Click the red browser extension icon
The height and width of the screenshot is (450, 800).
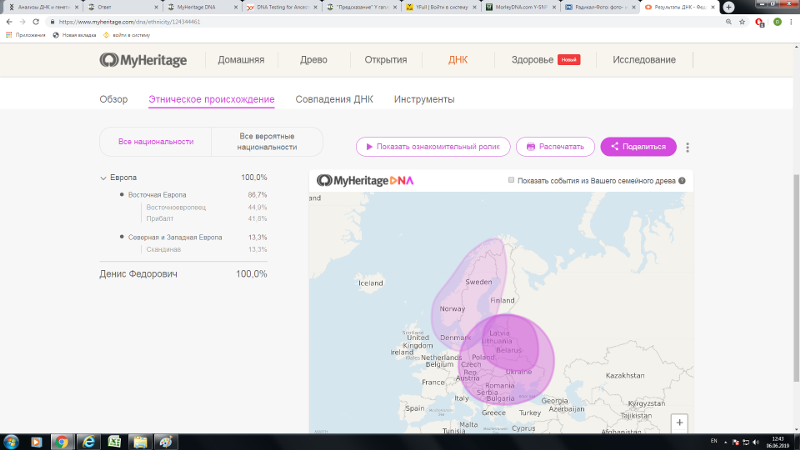(x=760, y=22)
